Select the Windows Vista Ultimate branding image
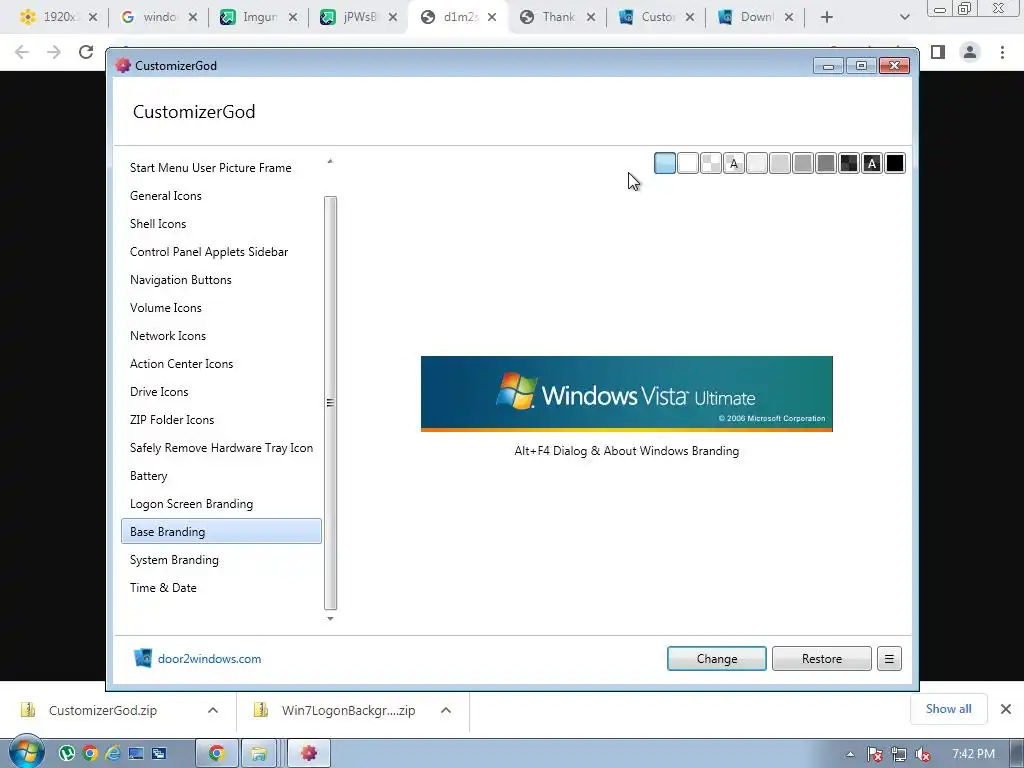The height and width of the screenshot is (768, 1024). 626,394
